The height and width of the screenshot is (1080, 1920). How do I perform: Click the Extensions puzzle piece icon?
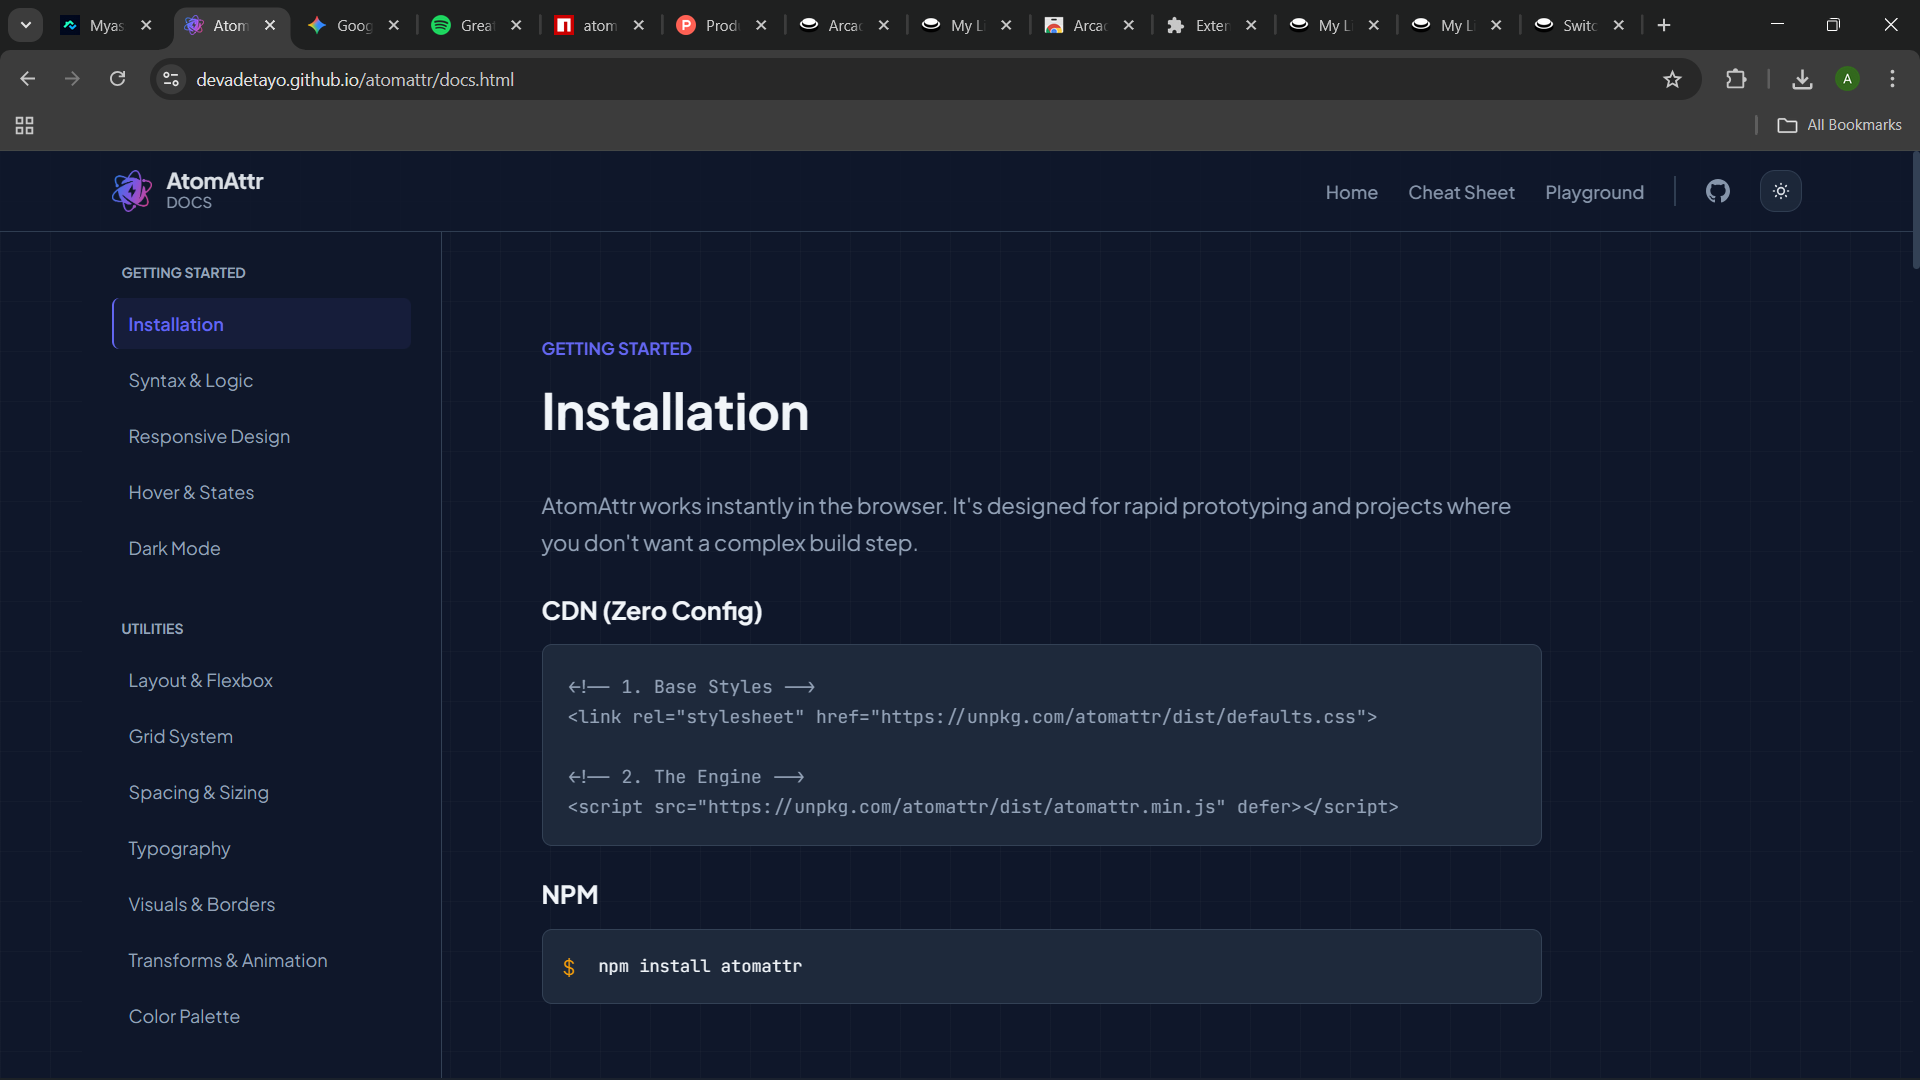[x=1737, y=79]
